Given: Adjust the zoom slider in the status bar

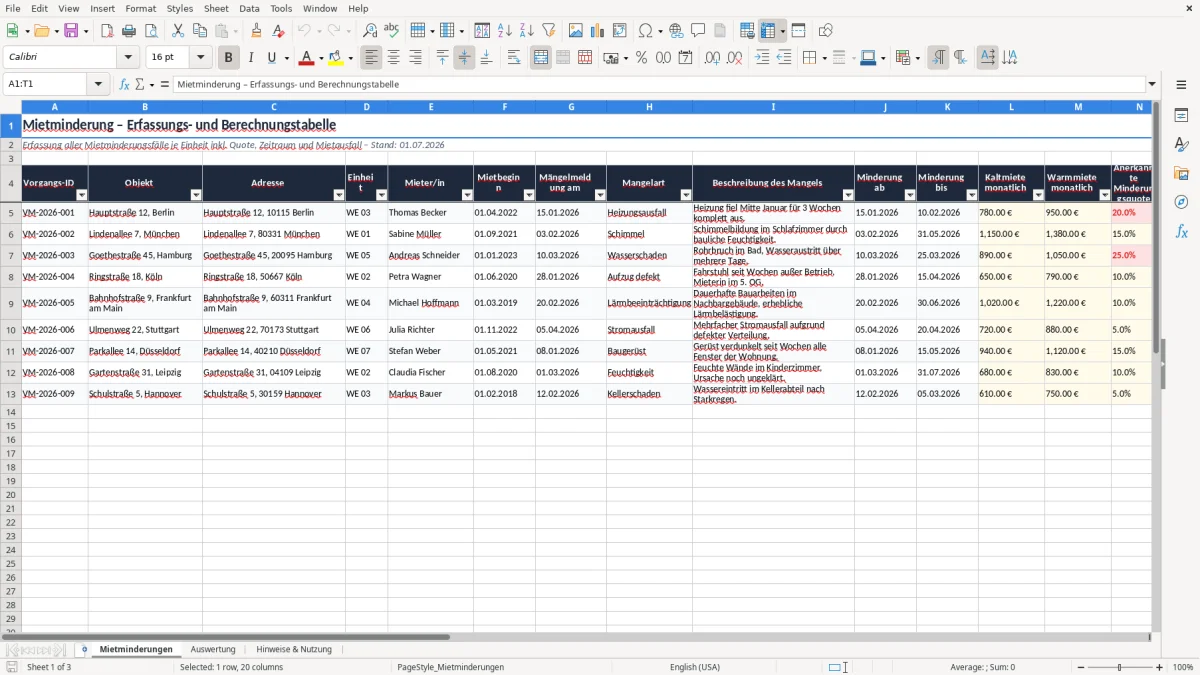Looking at the screenshot, I should pos(1119,667).
